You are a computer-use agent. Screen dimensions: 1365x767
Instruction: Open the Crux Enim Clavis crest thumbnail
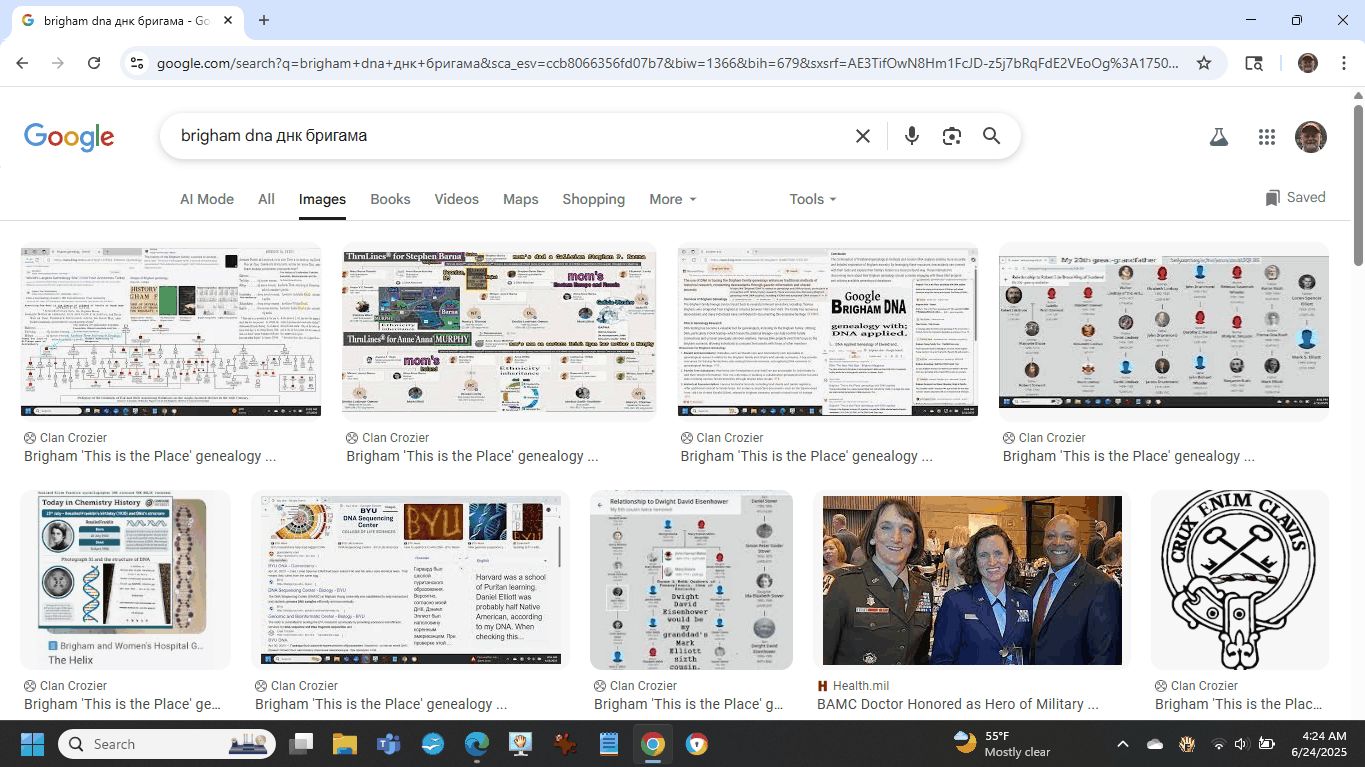click(1240, 580)
